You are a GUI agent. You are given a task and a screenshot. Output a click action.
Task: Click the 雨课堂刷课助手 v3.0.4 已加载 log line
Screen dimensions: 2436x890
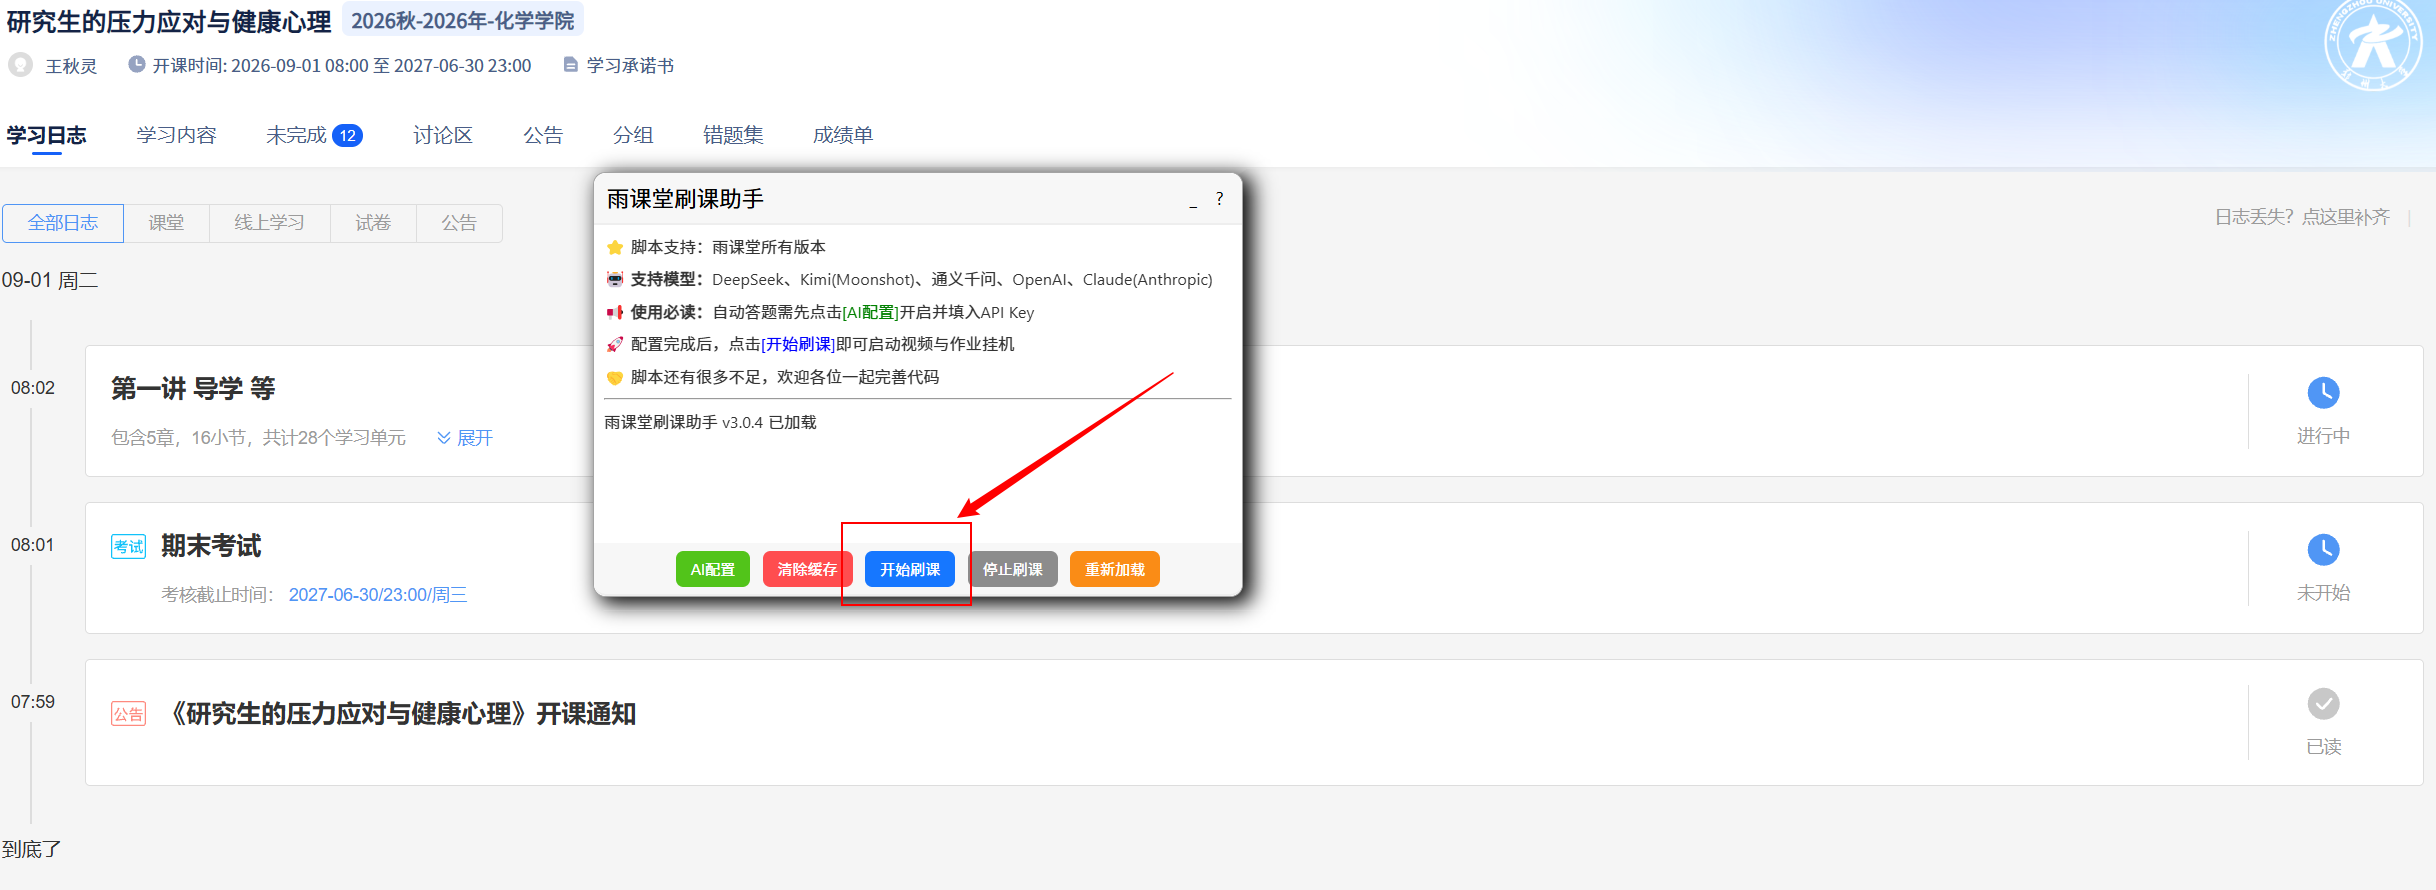(x=711, y=423)
